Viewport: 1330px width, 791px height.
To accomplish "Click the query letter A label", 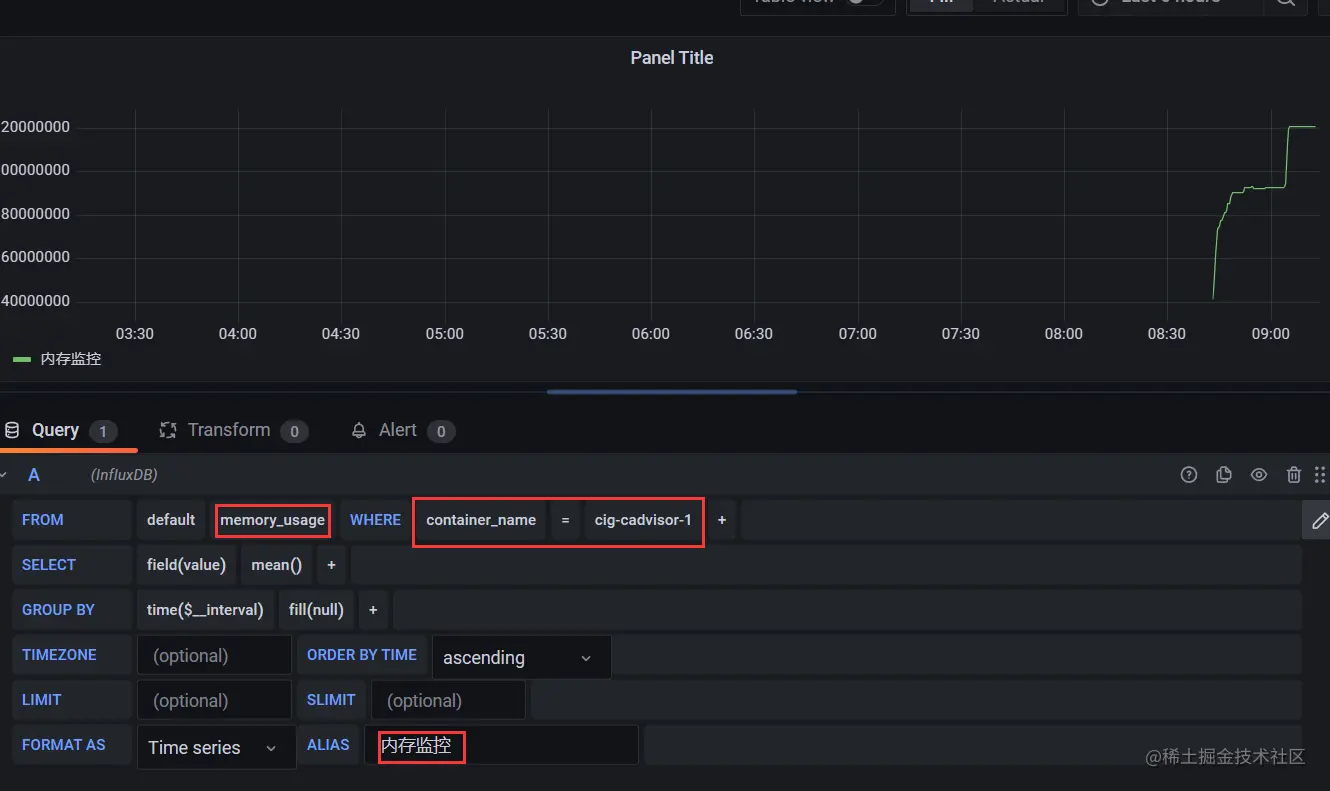I will coord(34,475).
